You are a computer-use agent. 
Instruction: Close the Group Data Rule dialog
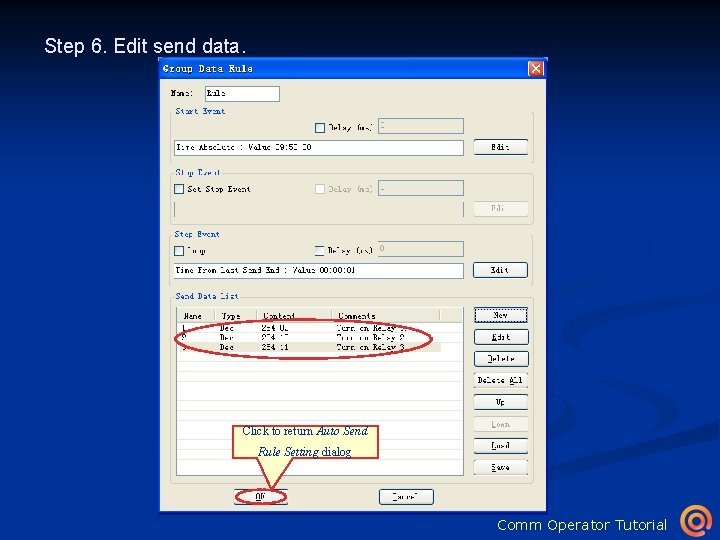[x=535, y=68]
